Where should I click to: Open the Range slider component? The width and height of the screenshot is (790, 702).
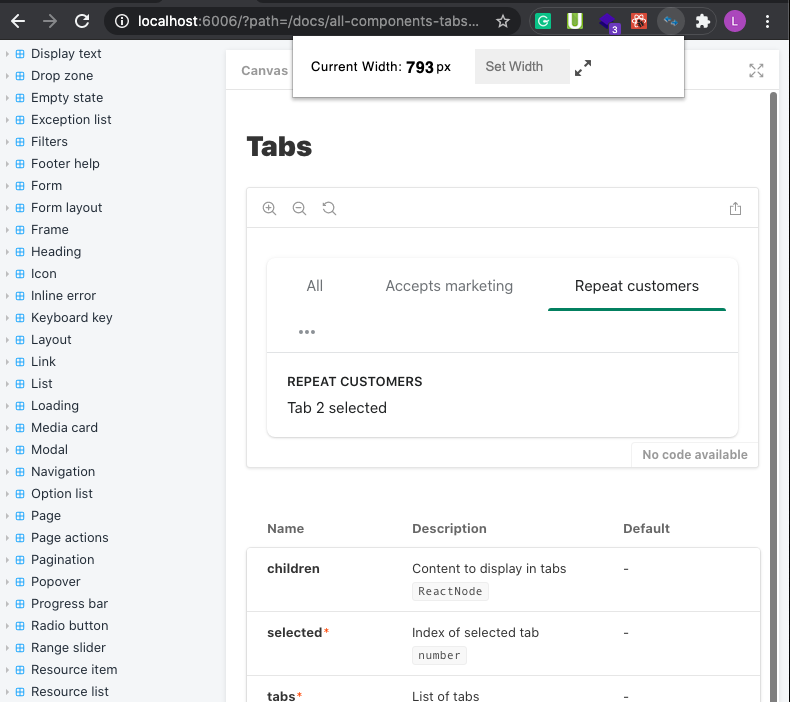tap(69, 648)
